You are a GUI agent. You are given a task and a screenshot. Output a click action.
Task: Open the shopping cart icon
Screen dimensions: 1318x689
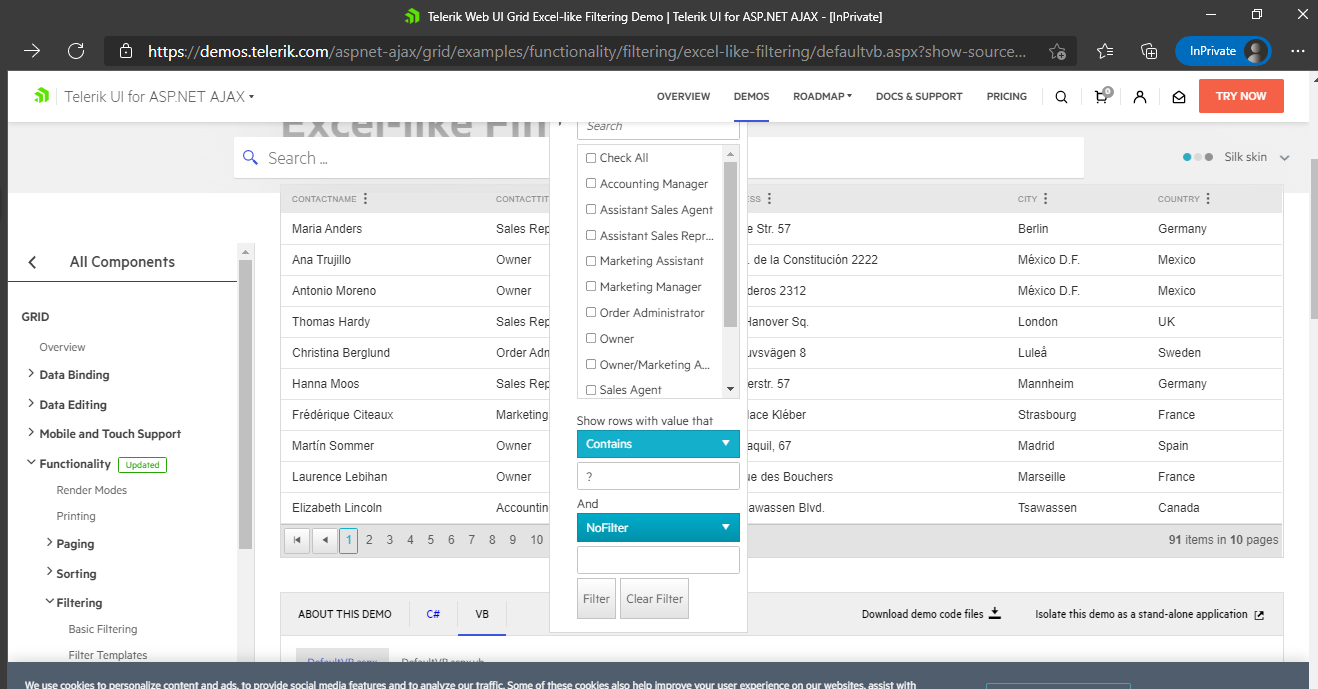pyautogui.click(x=1102, y=96)
